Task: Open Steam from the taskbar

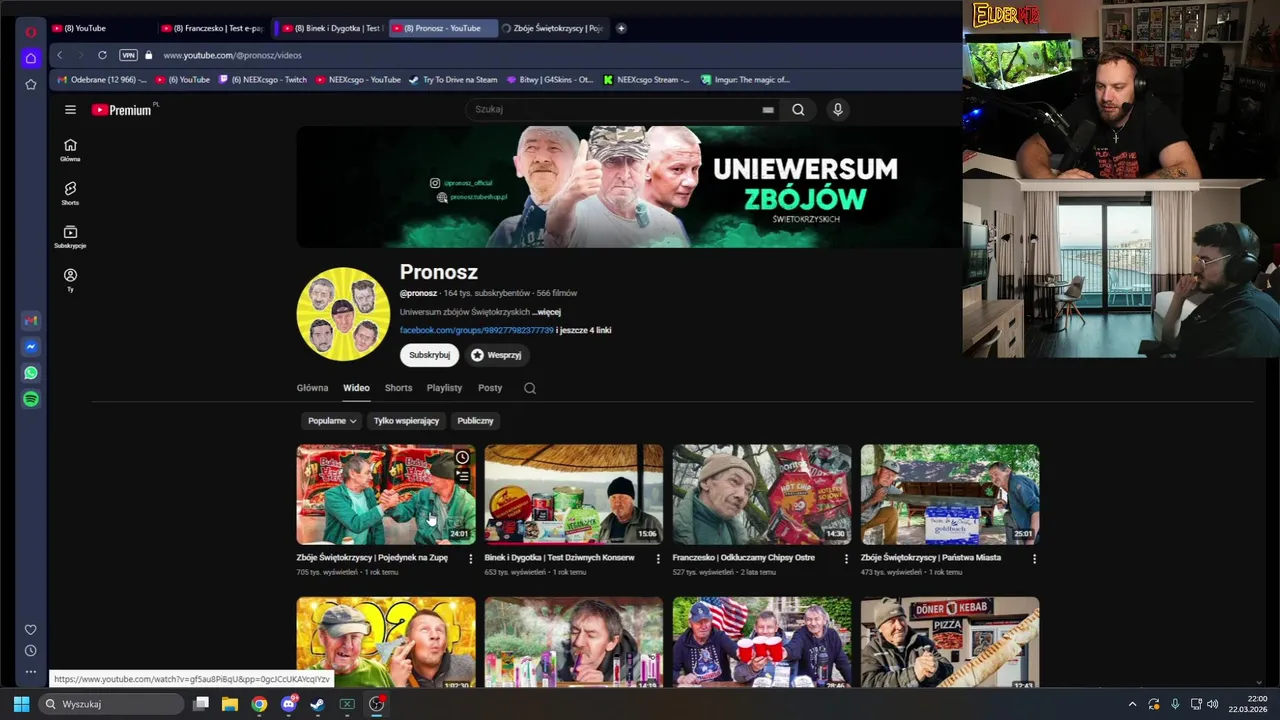Action: tap(317, 704)
